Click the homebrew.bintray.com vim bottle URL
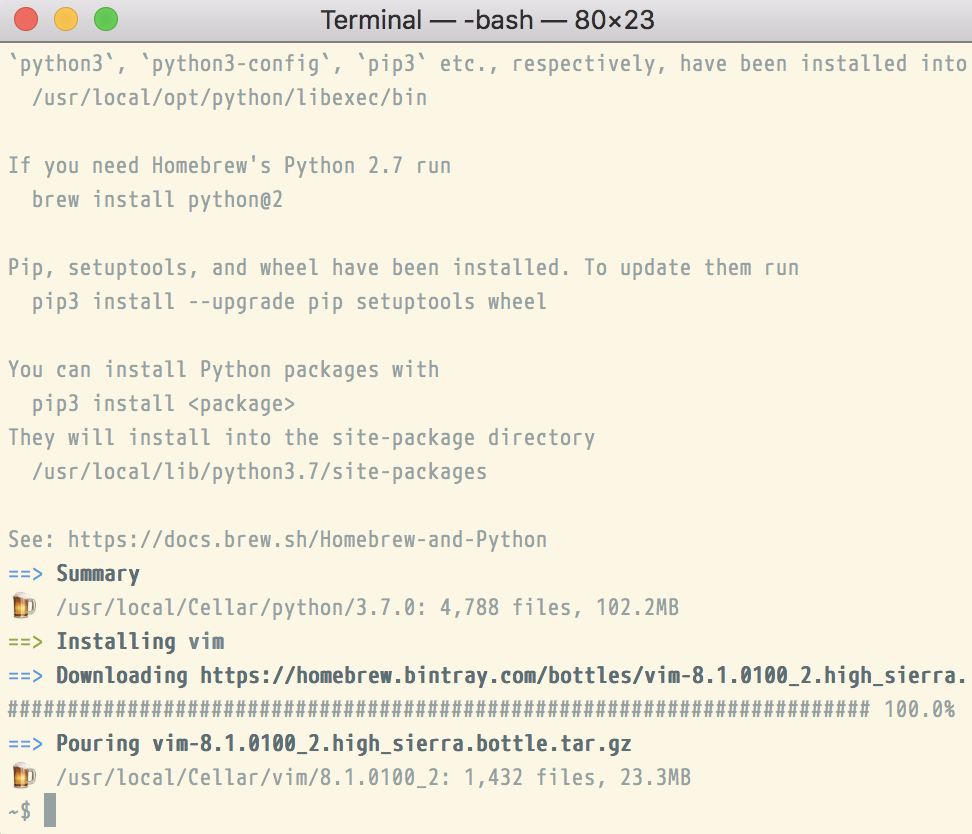This screenshot has width=972, height=834. click(583, 676)
